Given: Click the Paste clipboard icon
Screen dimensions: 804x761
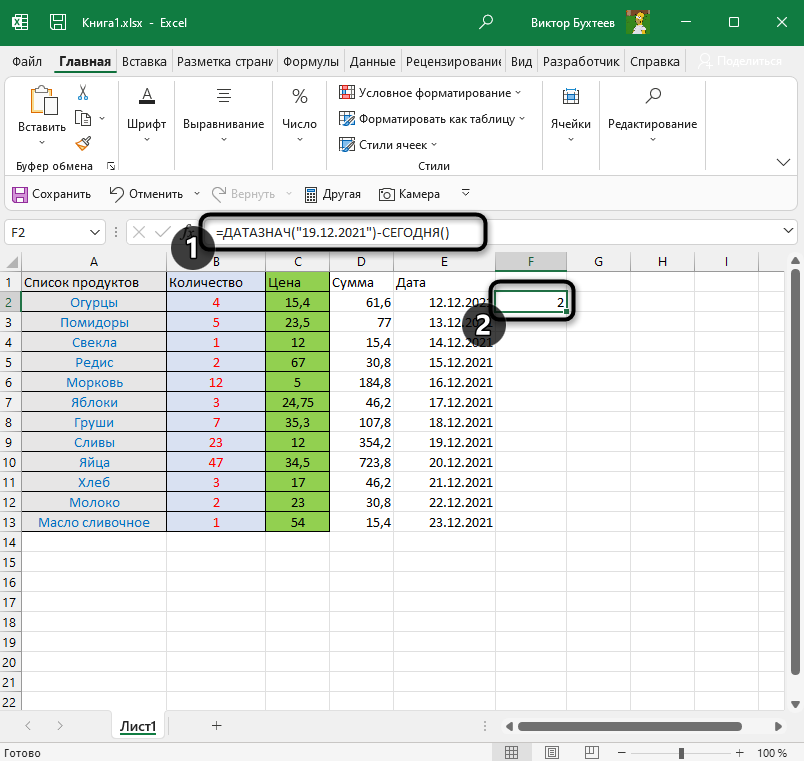Looking at the screenshot, I should 42,101.
